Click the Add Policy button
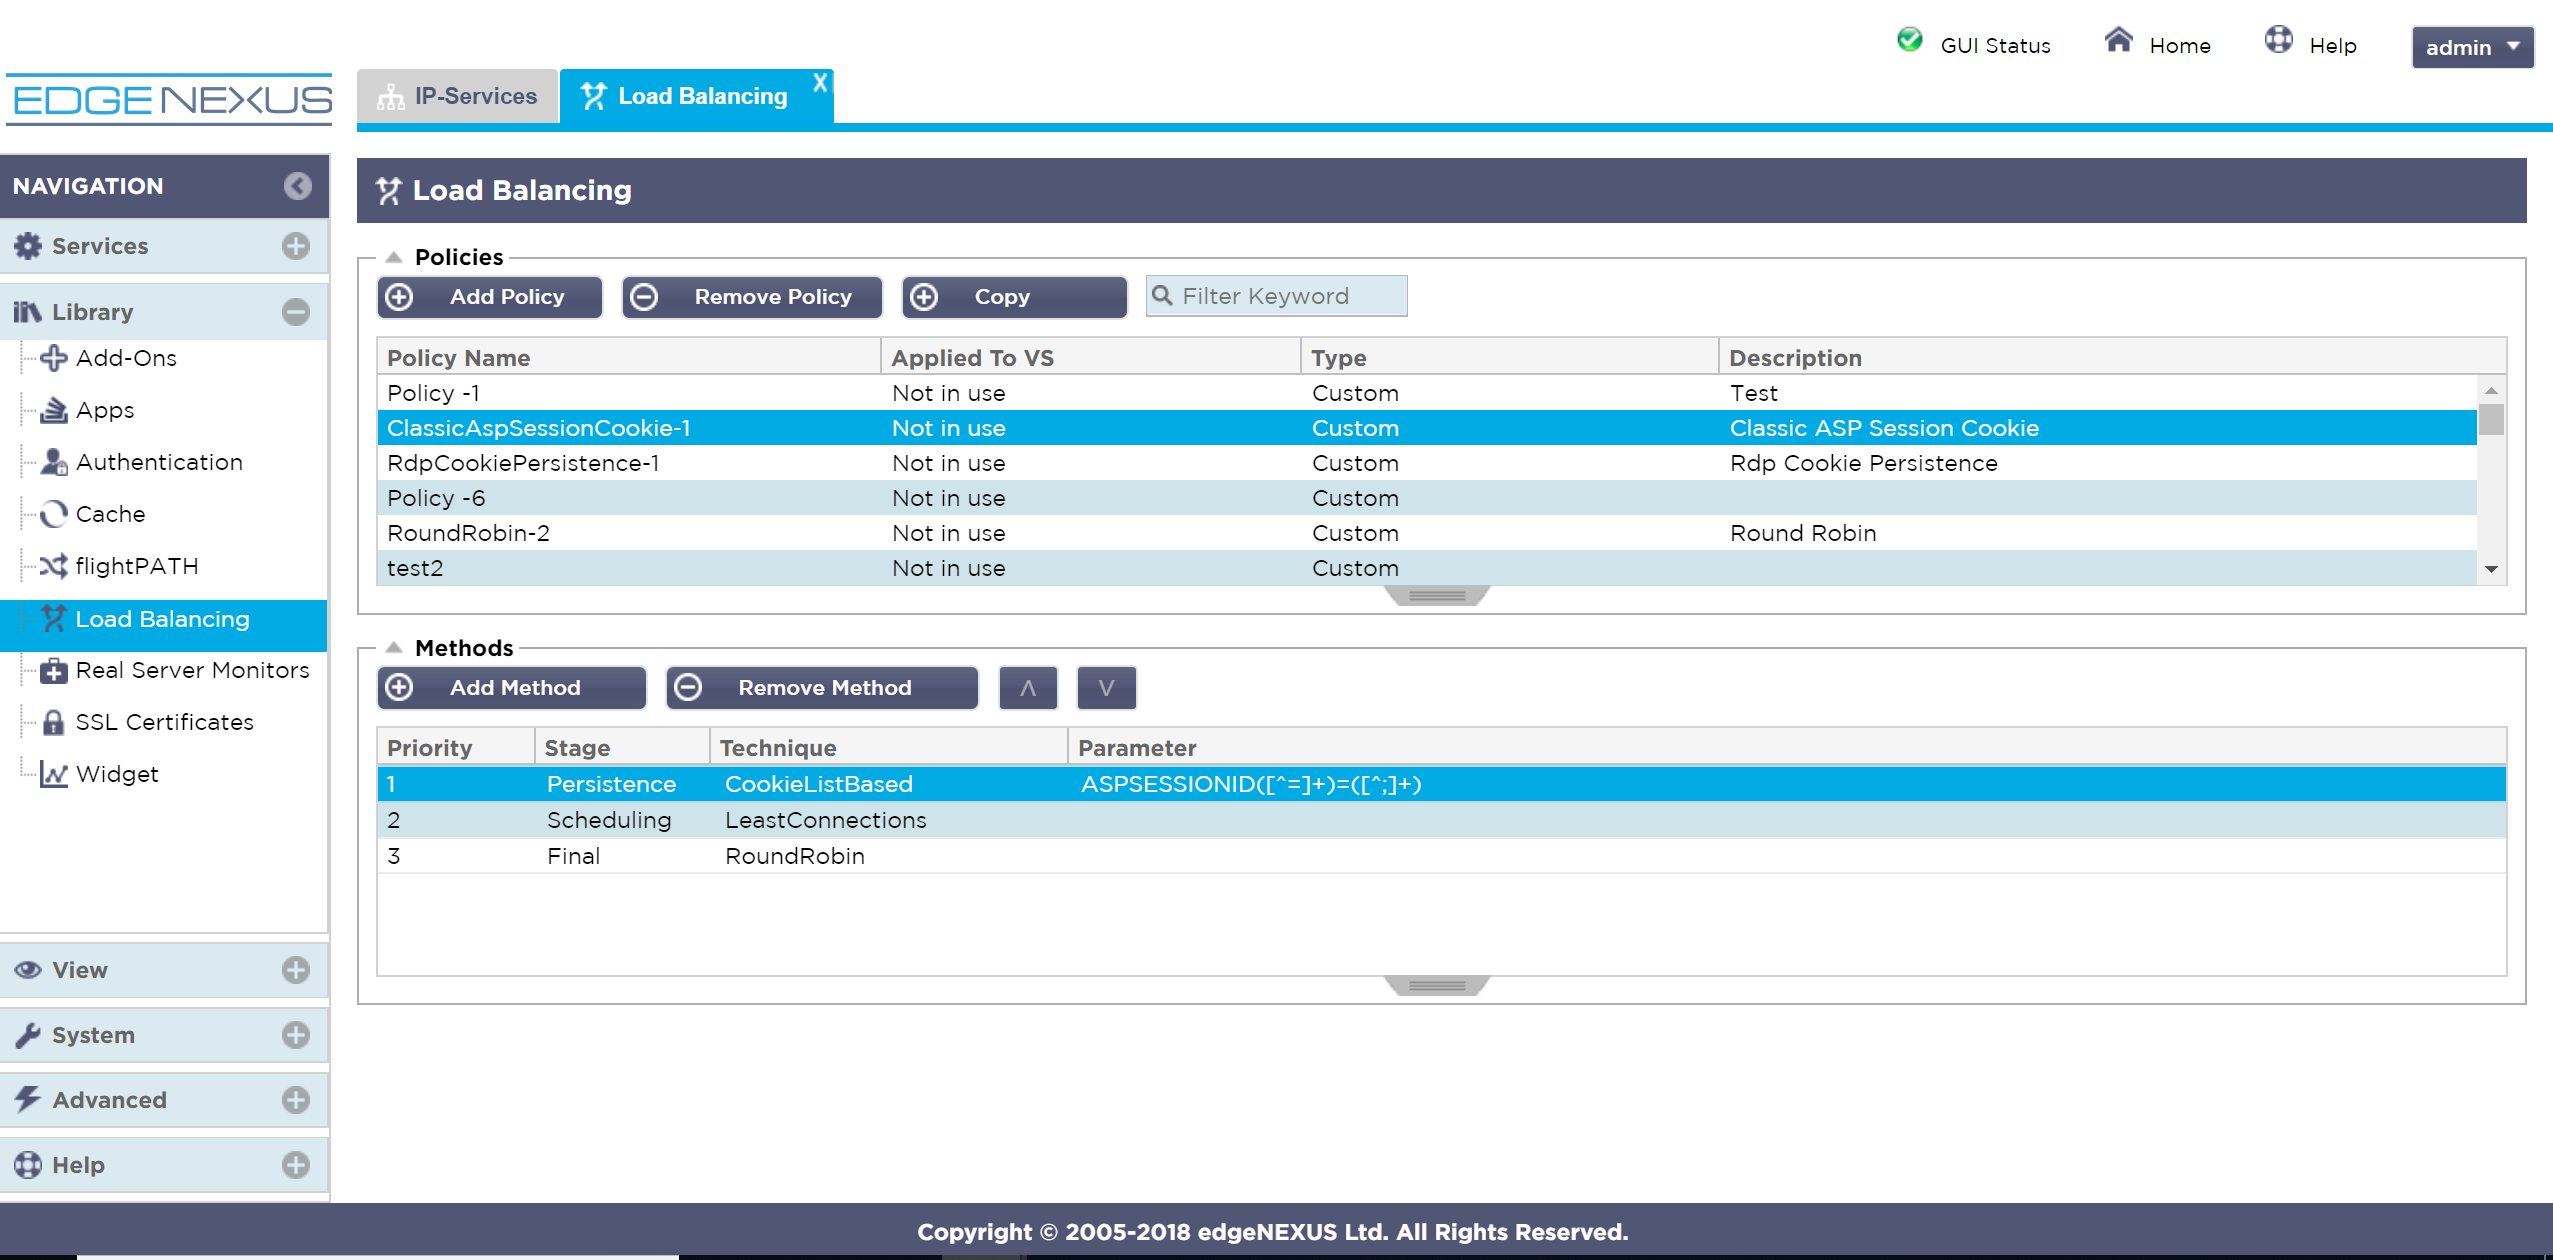The image size is (2553, 1260). [490, 297]
